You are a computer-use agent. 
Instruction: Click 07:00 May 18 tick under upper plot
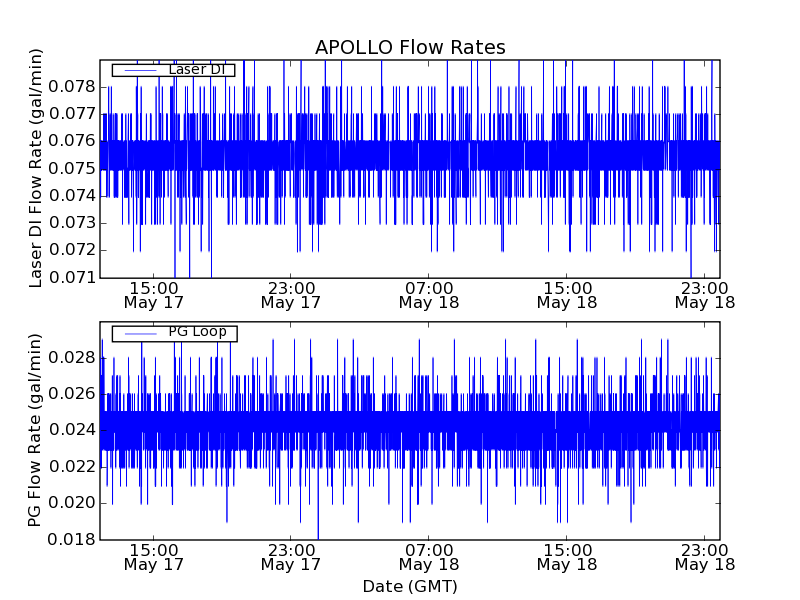pyautogui.click(x=429, y=294)
